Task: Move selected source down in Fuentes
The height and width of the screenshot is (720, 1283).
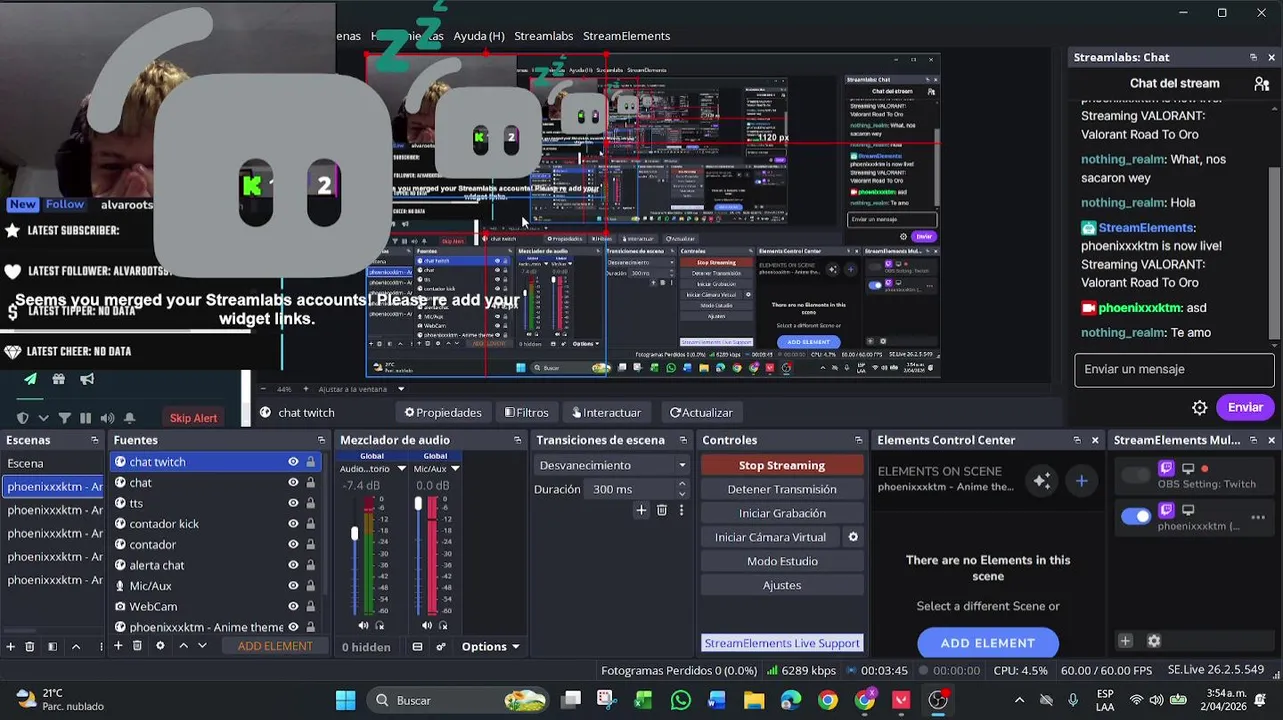Action: 203,646
